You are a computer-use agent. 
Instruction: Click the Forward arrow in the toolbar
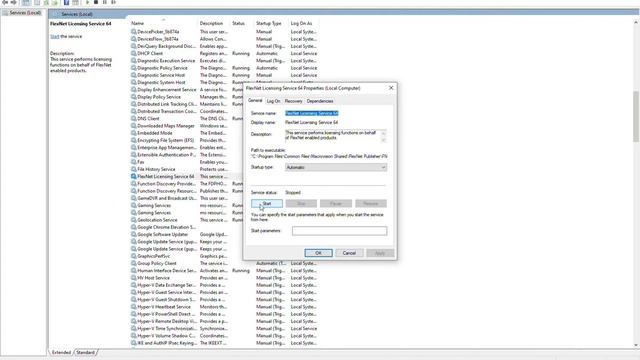click(13, 2)
